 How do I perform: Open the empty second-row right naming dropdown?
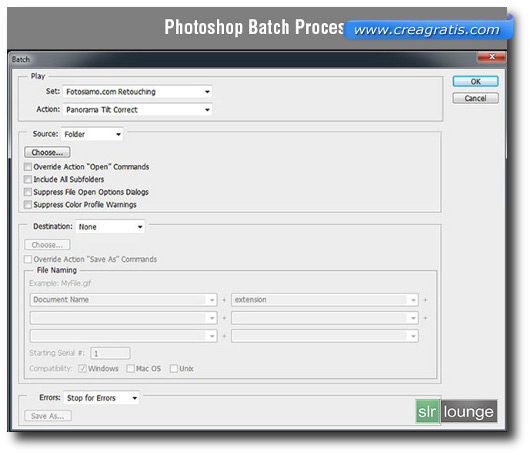point(325,318)
